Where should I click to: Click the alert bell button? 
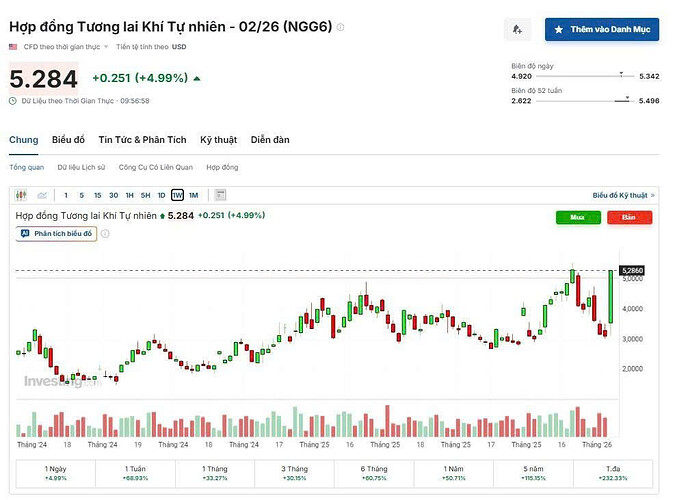517,30
